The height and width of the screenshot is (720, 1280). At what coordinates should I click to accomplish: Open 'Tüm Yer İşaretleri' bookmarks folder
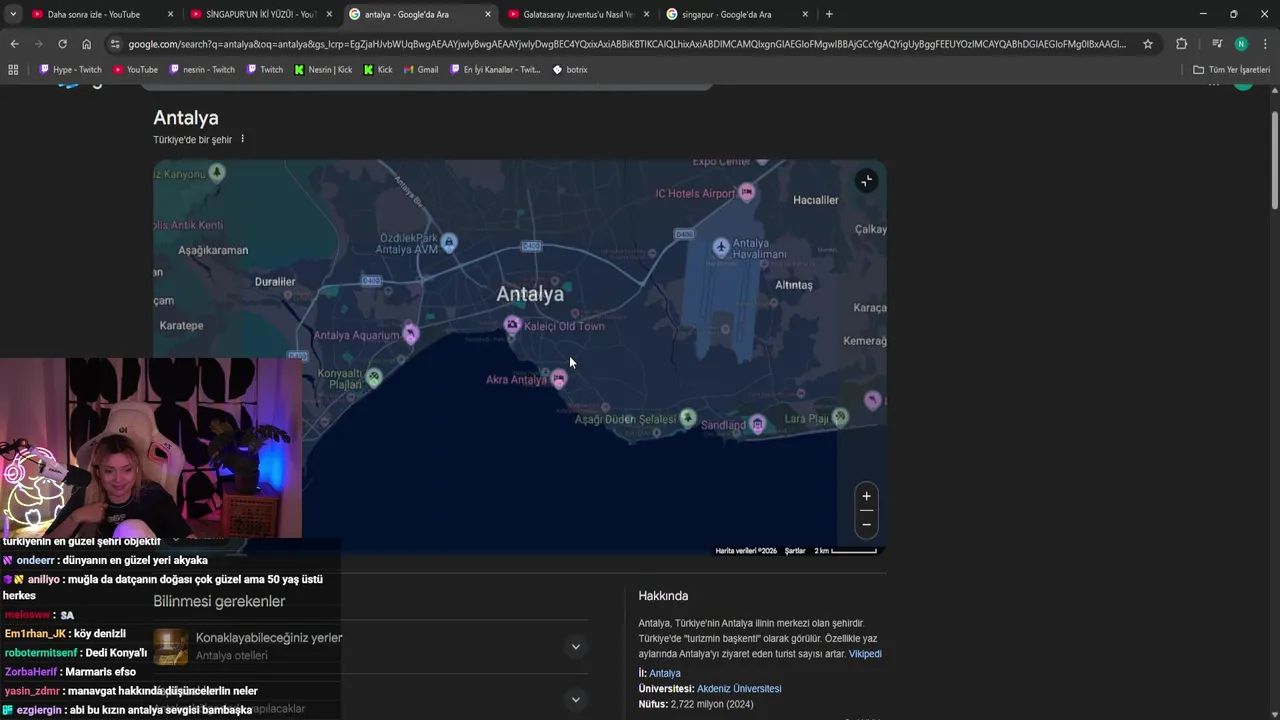point(1231,70)
